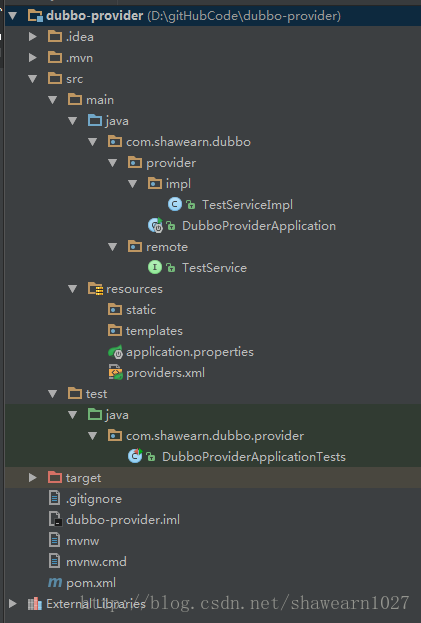Click the .idea folder icon
Viewport: 421px width, 623px height.
coord(55,37)
